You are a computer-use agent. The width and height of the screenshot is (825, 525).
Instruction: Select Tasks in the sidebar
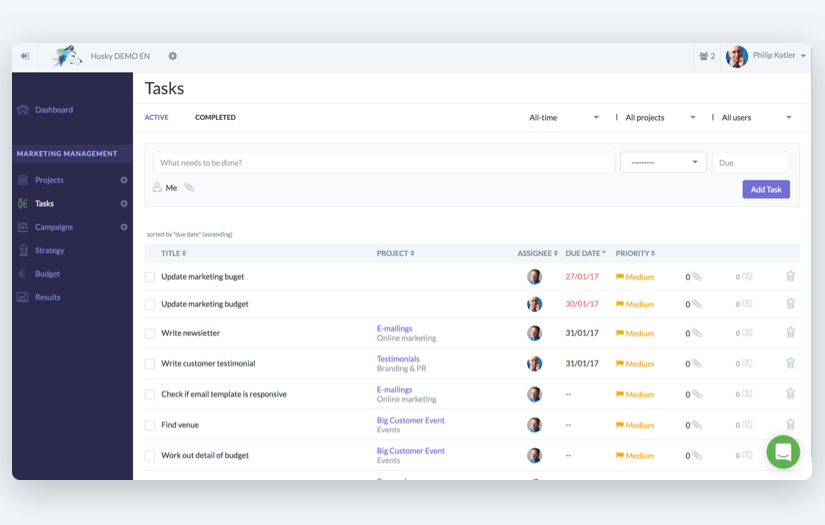pos(44,204)
